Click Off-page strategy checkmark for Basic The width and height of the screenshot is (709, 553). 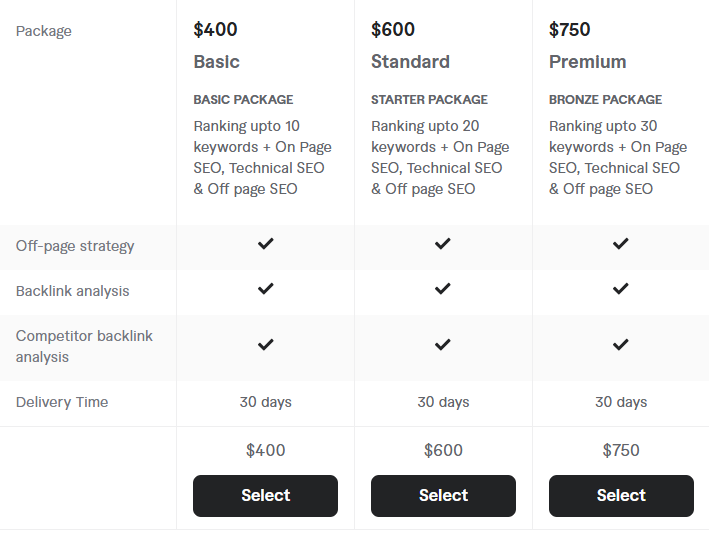coord(265,244)
